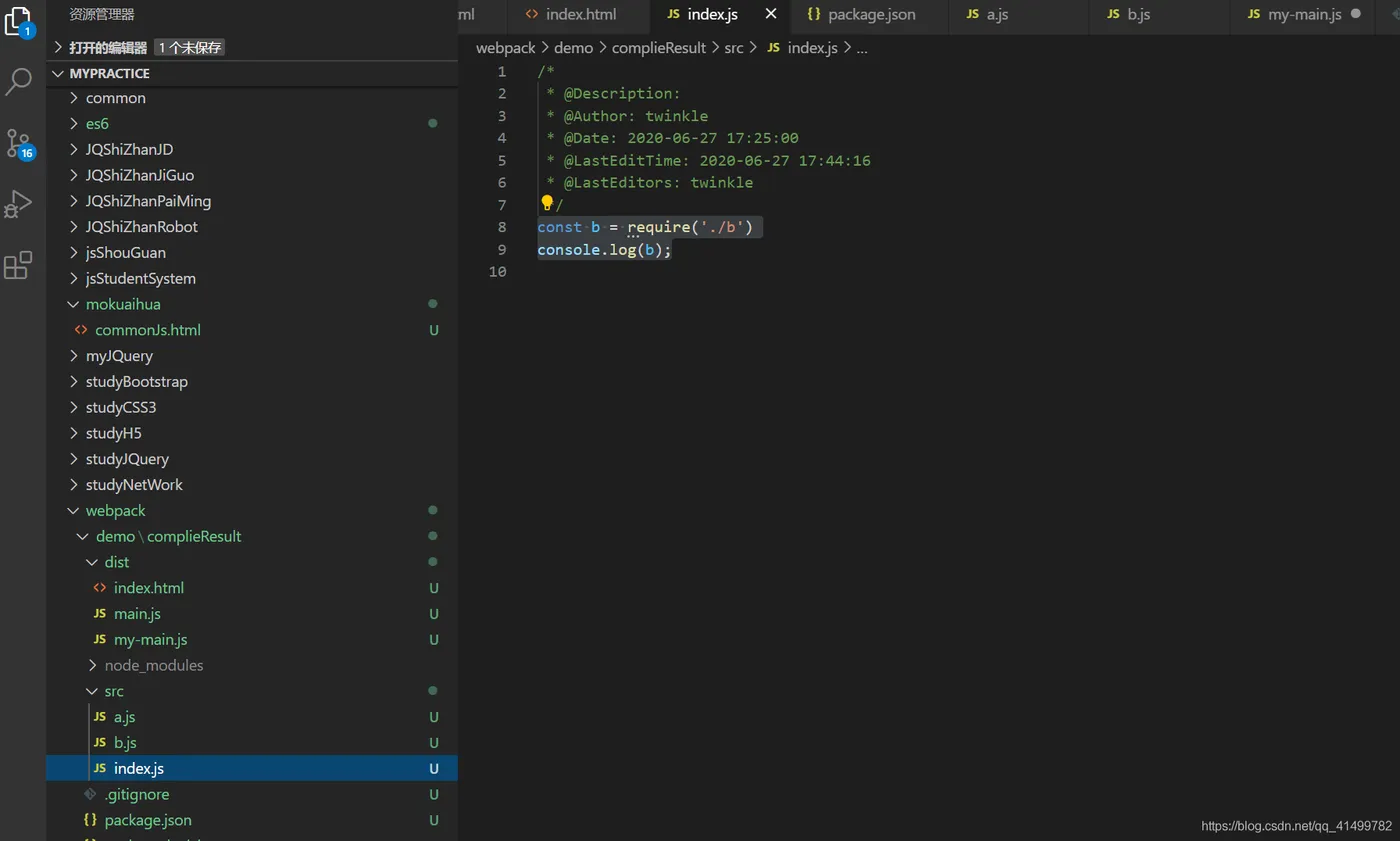Viewport: 1400px width, 841px height.
Task: Switch to the index.html editor tab
Action: [x=579, y=14]
